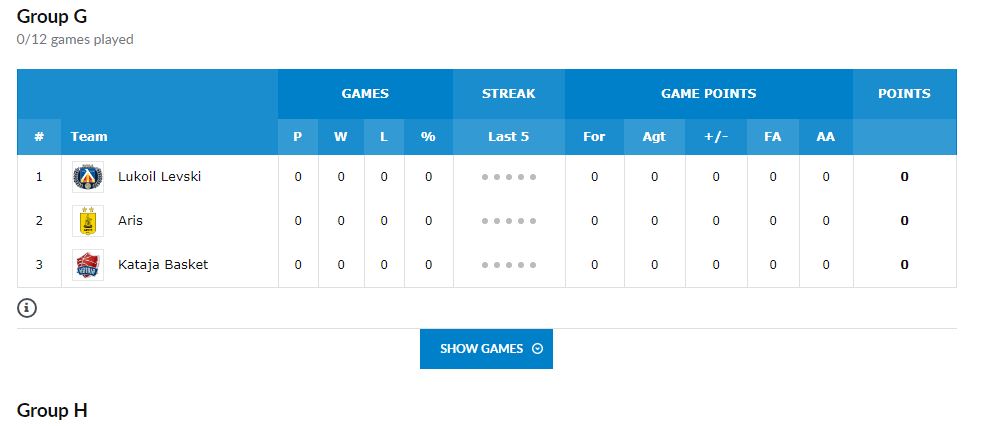Image resolution: width=997 pixels, height=426 pixels.
Task: Sort by the W wins column header
Action: [341, 137]
